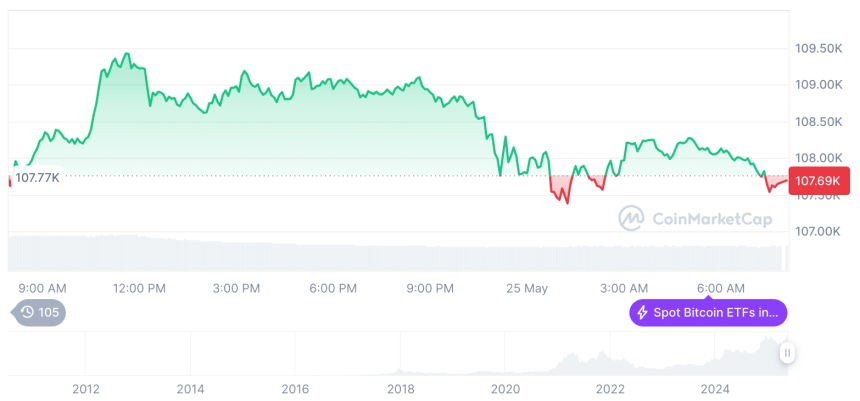Click the CoinMarketCap logo watermark icon
This screenshot has height=401, width=860.
pos(631,217)
